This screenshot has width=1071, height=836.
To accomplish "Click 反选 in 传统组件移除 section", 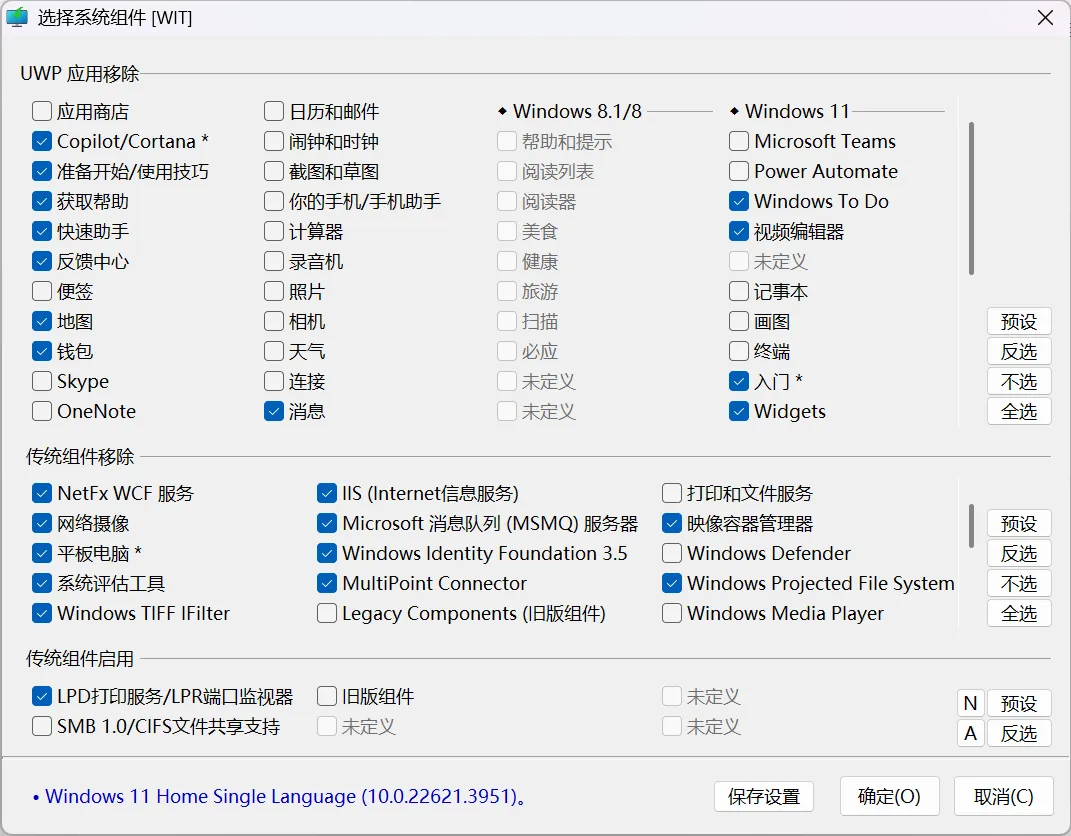I will click(x=1019, y=553).
